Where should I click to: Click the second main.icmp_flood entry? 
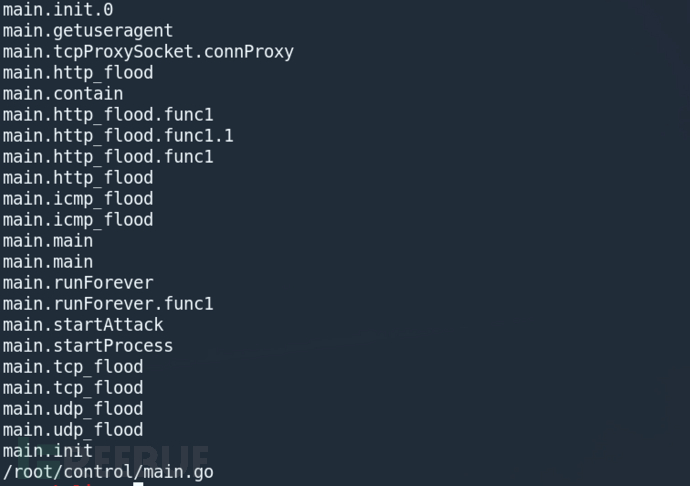click(77, 219)
